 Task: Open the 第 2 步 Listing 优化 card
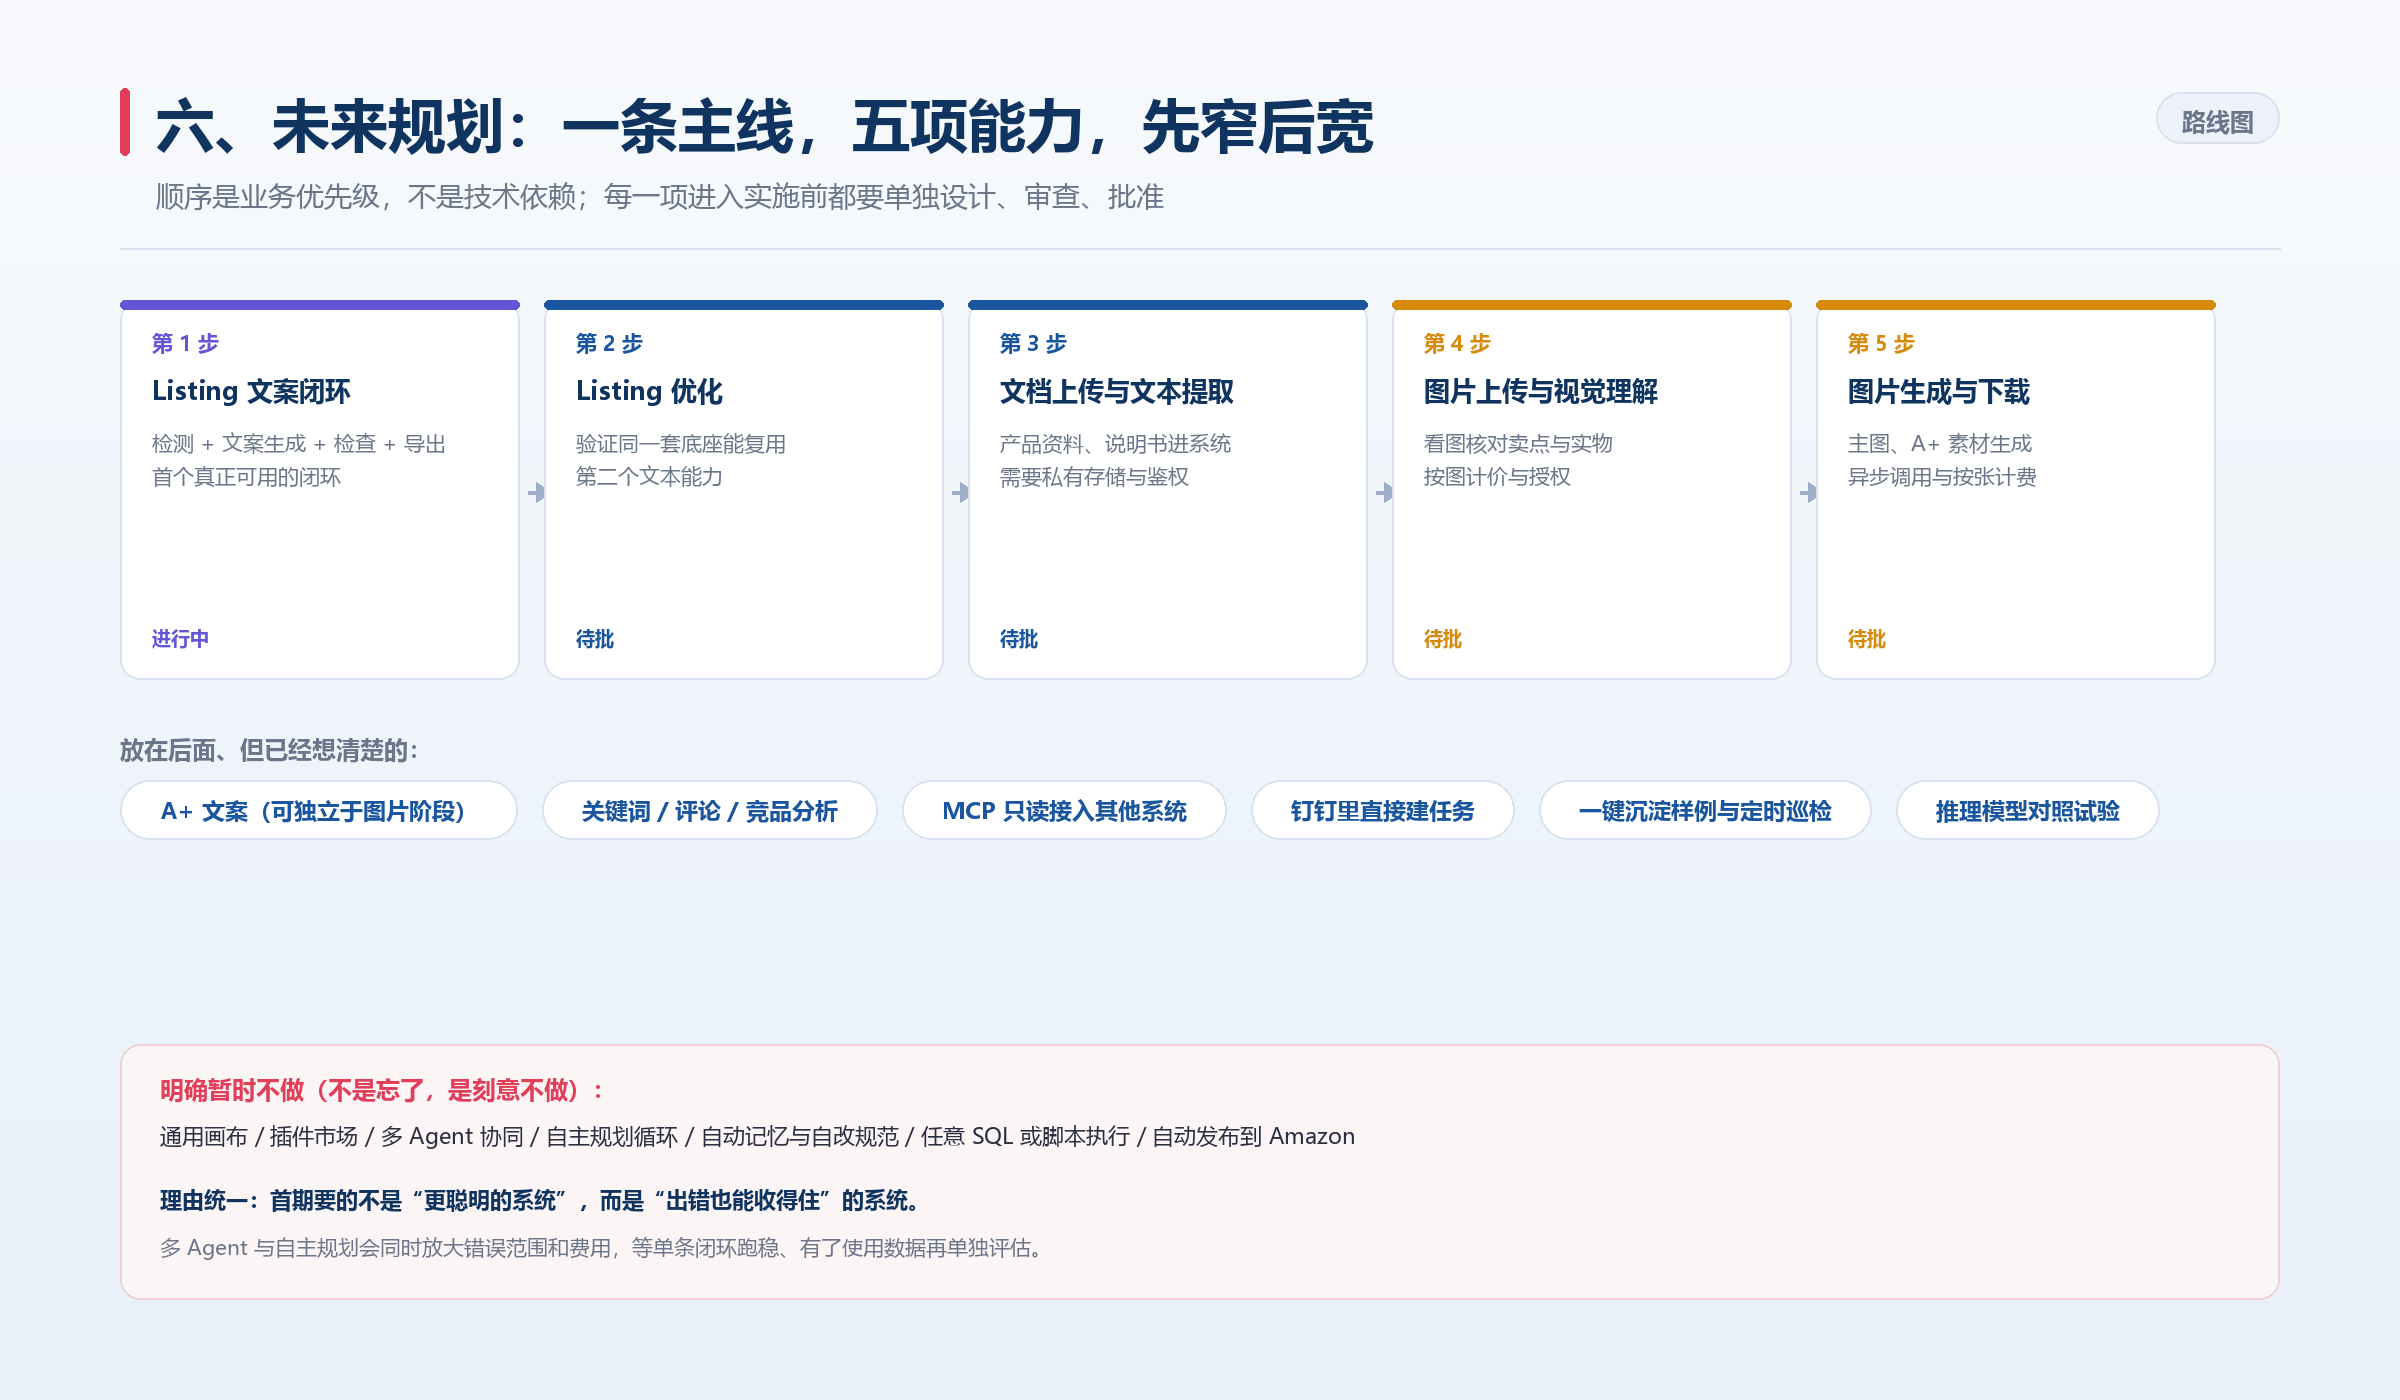click(x=744, y=490)
